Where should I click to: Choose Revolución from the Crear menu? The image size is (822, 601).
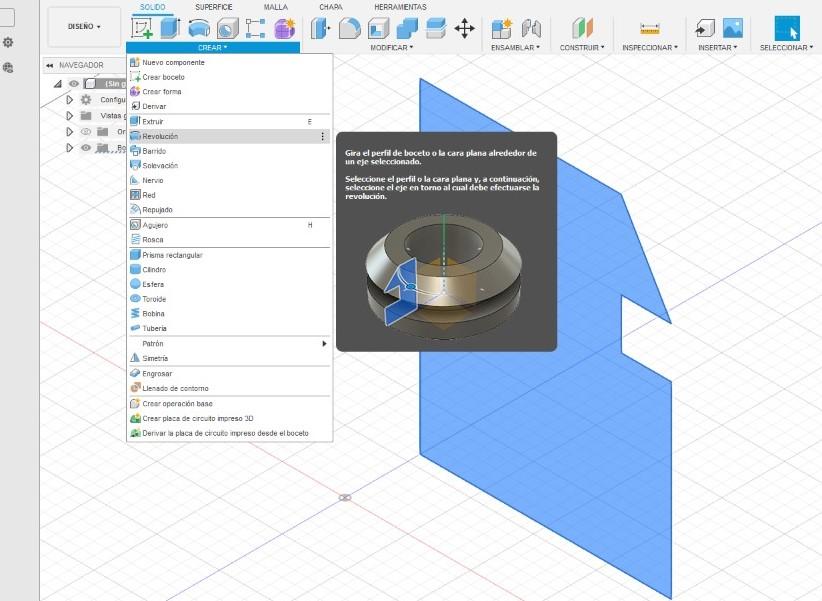pos(230,136)
